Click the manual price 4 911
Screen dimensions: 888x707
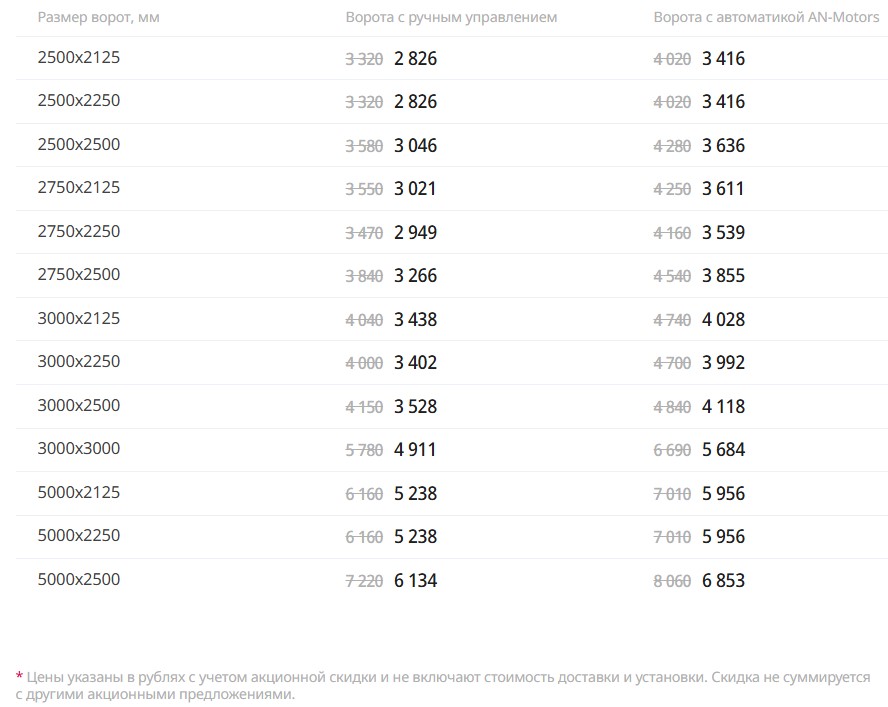click(415, 450)
